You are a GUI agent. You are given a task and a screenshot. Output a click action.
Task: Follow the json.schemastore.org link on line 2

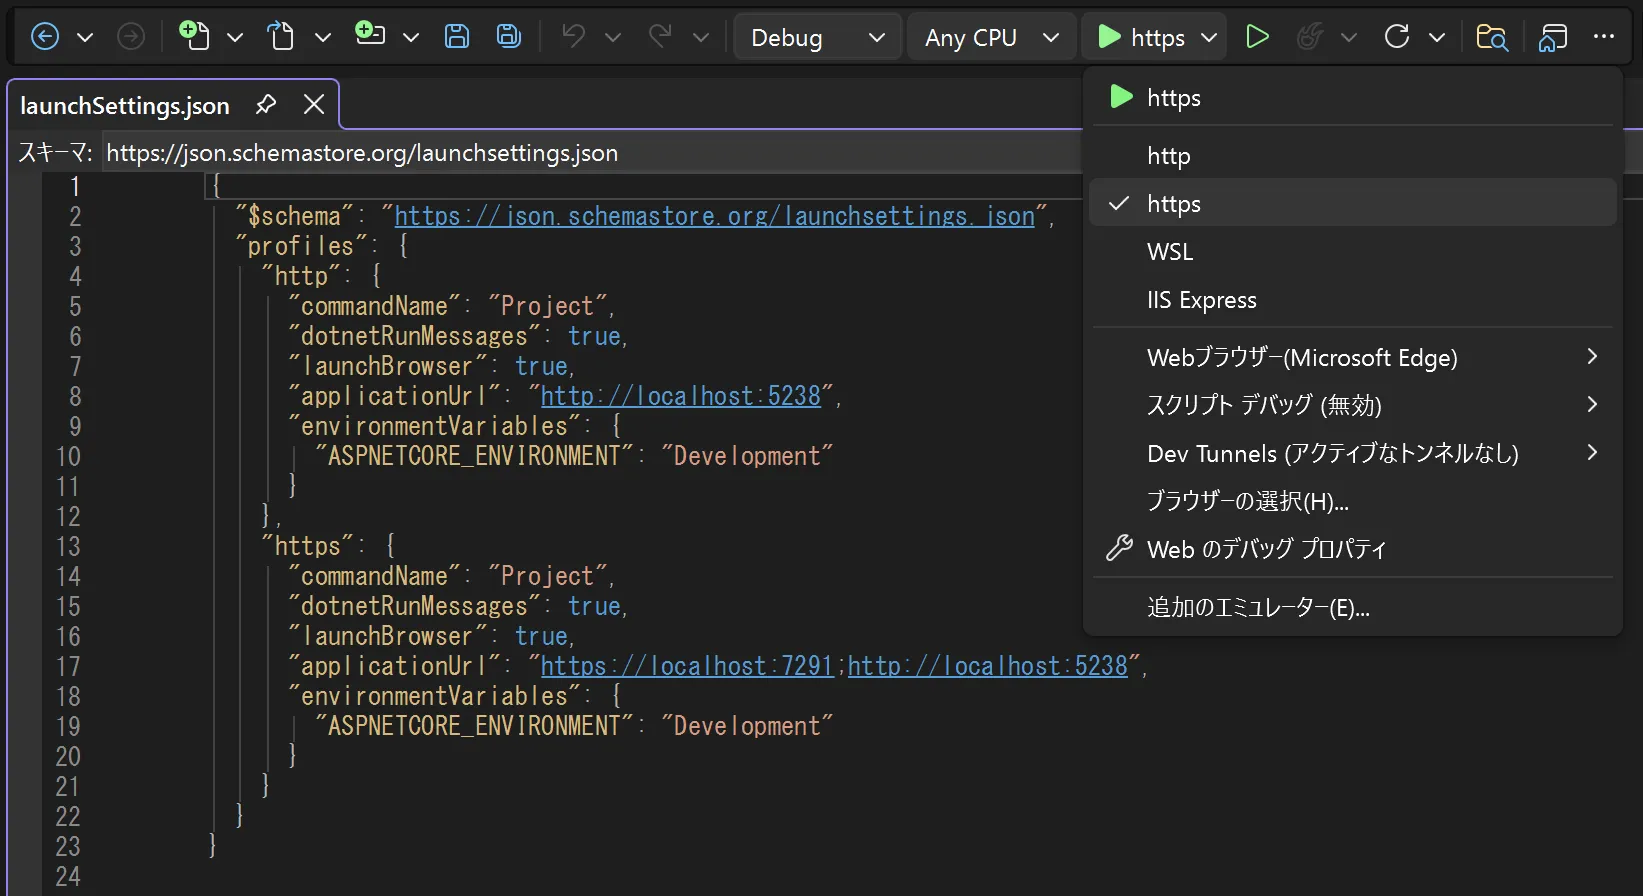[x=714, y=216]
